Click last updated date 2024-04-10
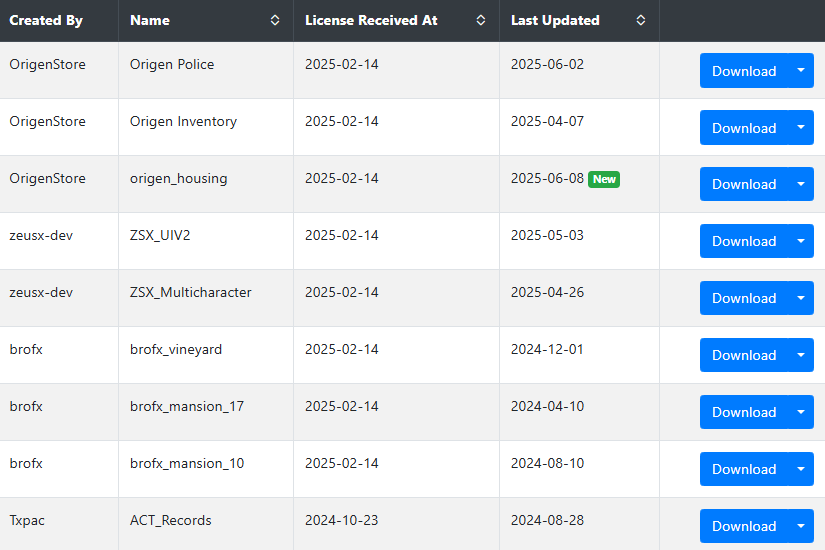825x550 pixels. [x=547, y=406]
